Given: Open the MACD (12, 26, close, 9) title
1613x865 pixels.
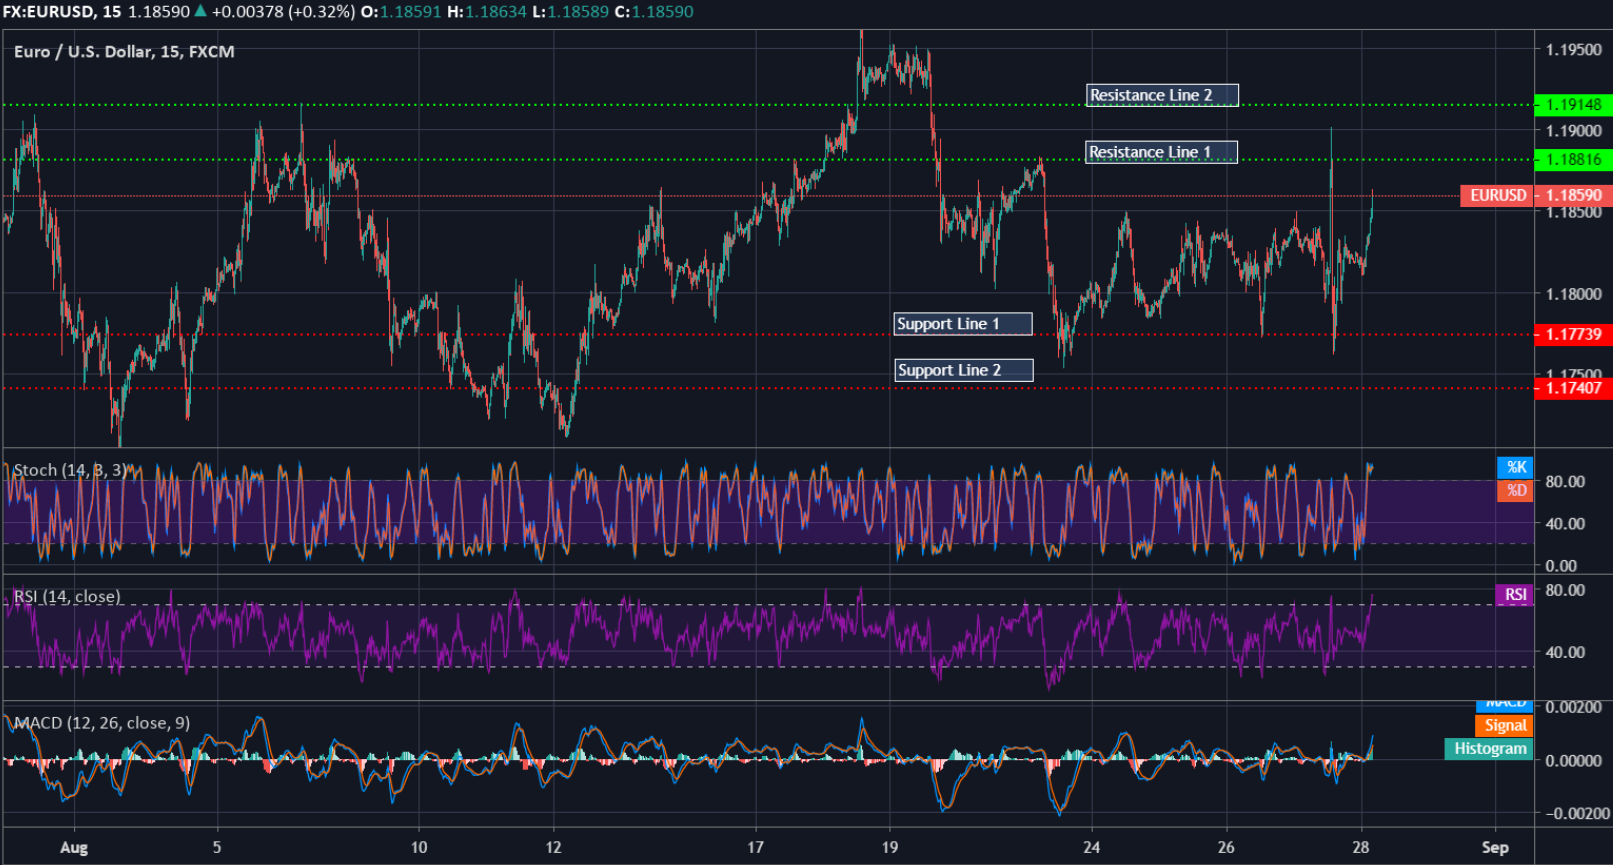Looking at the screenshot, I should click(102, 723).
